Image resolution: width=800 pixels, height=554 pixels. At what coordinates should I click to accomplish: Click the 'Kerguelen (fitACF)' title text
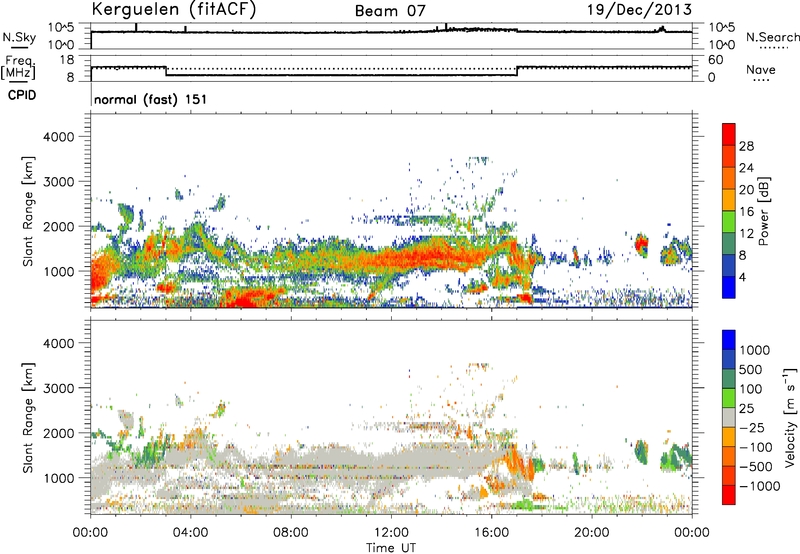click(x=173, y=9)
